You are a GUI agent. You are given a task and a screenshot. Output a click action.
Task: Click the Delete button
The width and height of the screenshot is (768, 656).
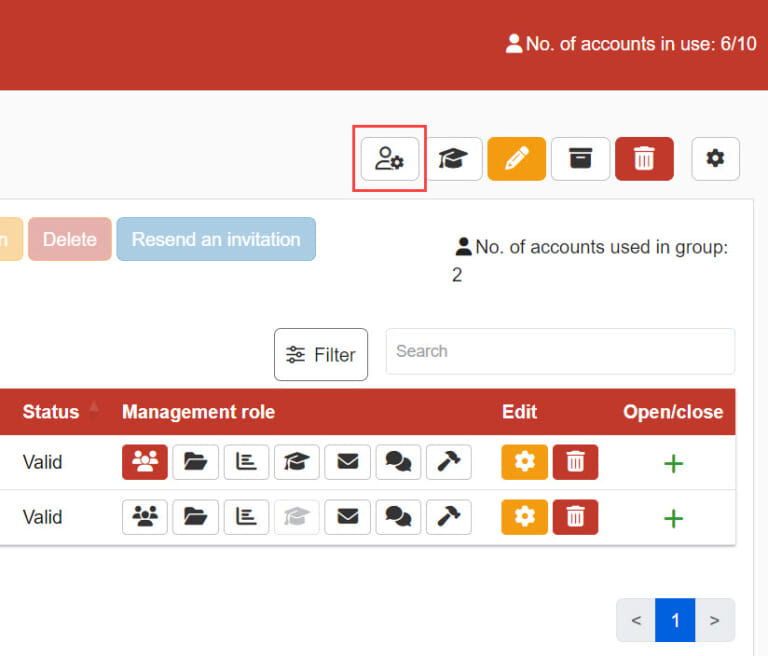70,239
